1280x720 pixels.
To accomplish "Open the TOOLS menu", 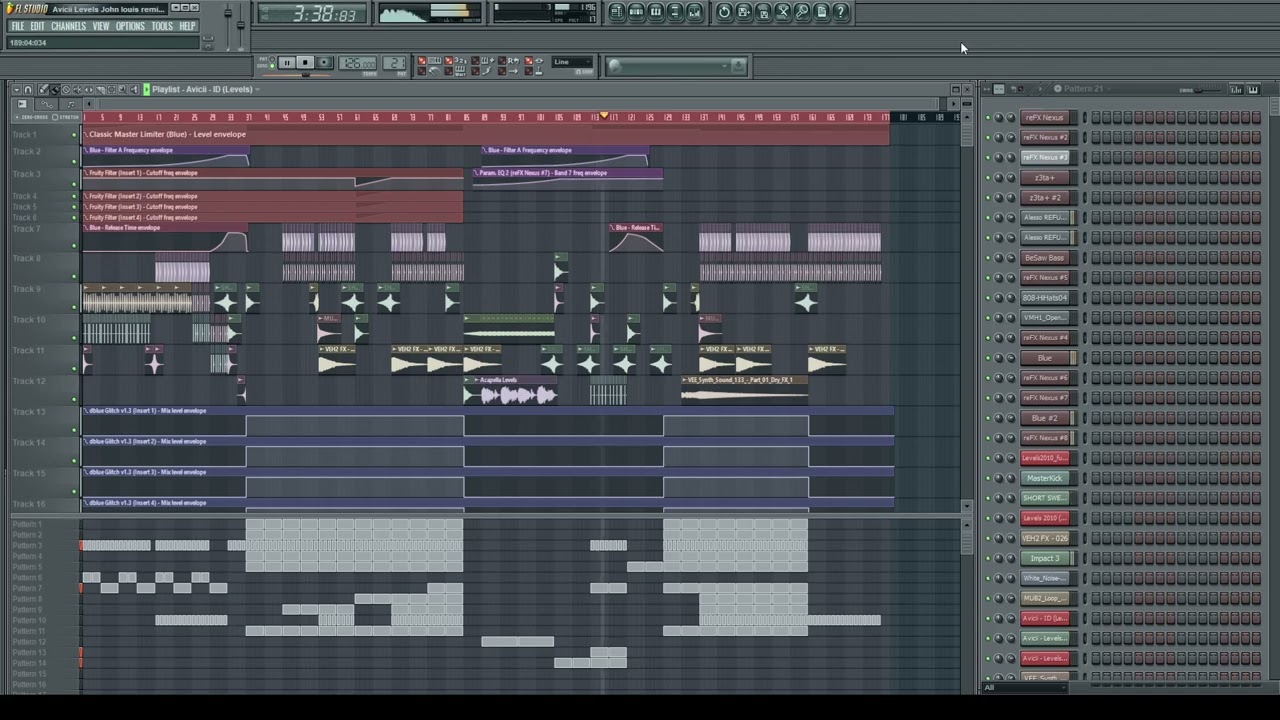I will 162,26.
